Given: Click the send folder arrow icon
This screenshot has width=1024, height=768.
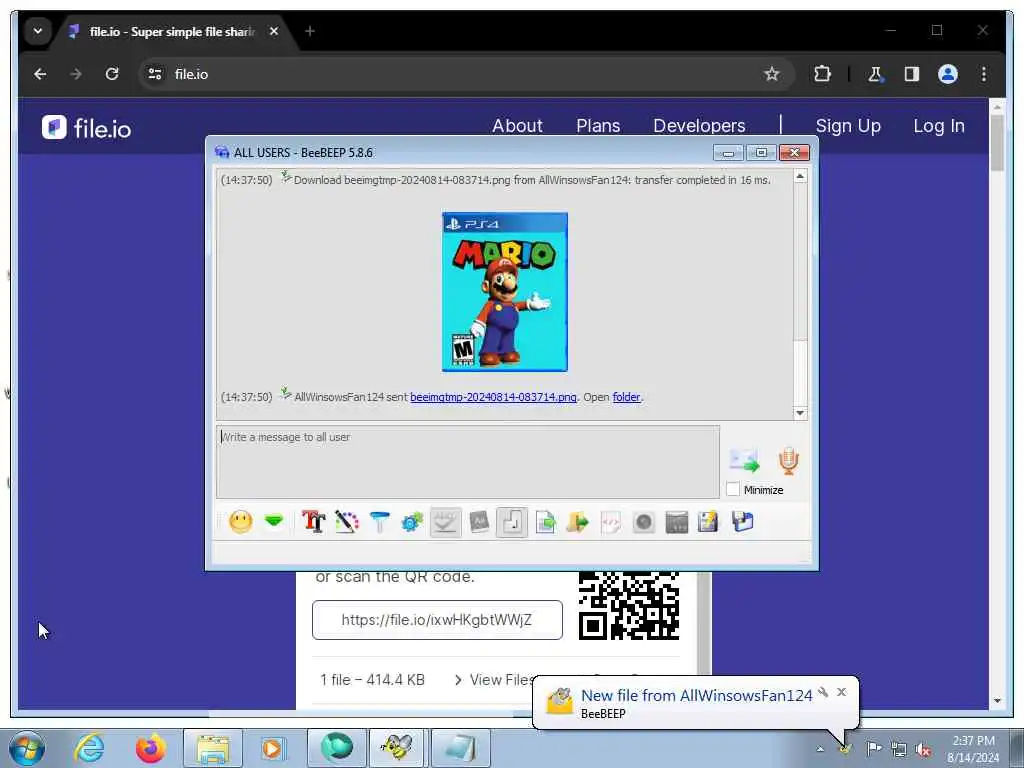Looking at the screenshot, I should [577, 522].
